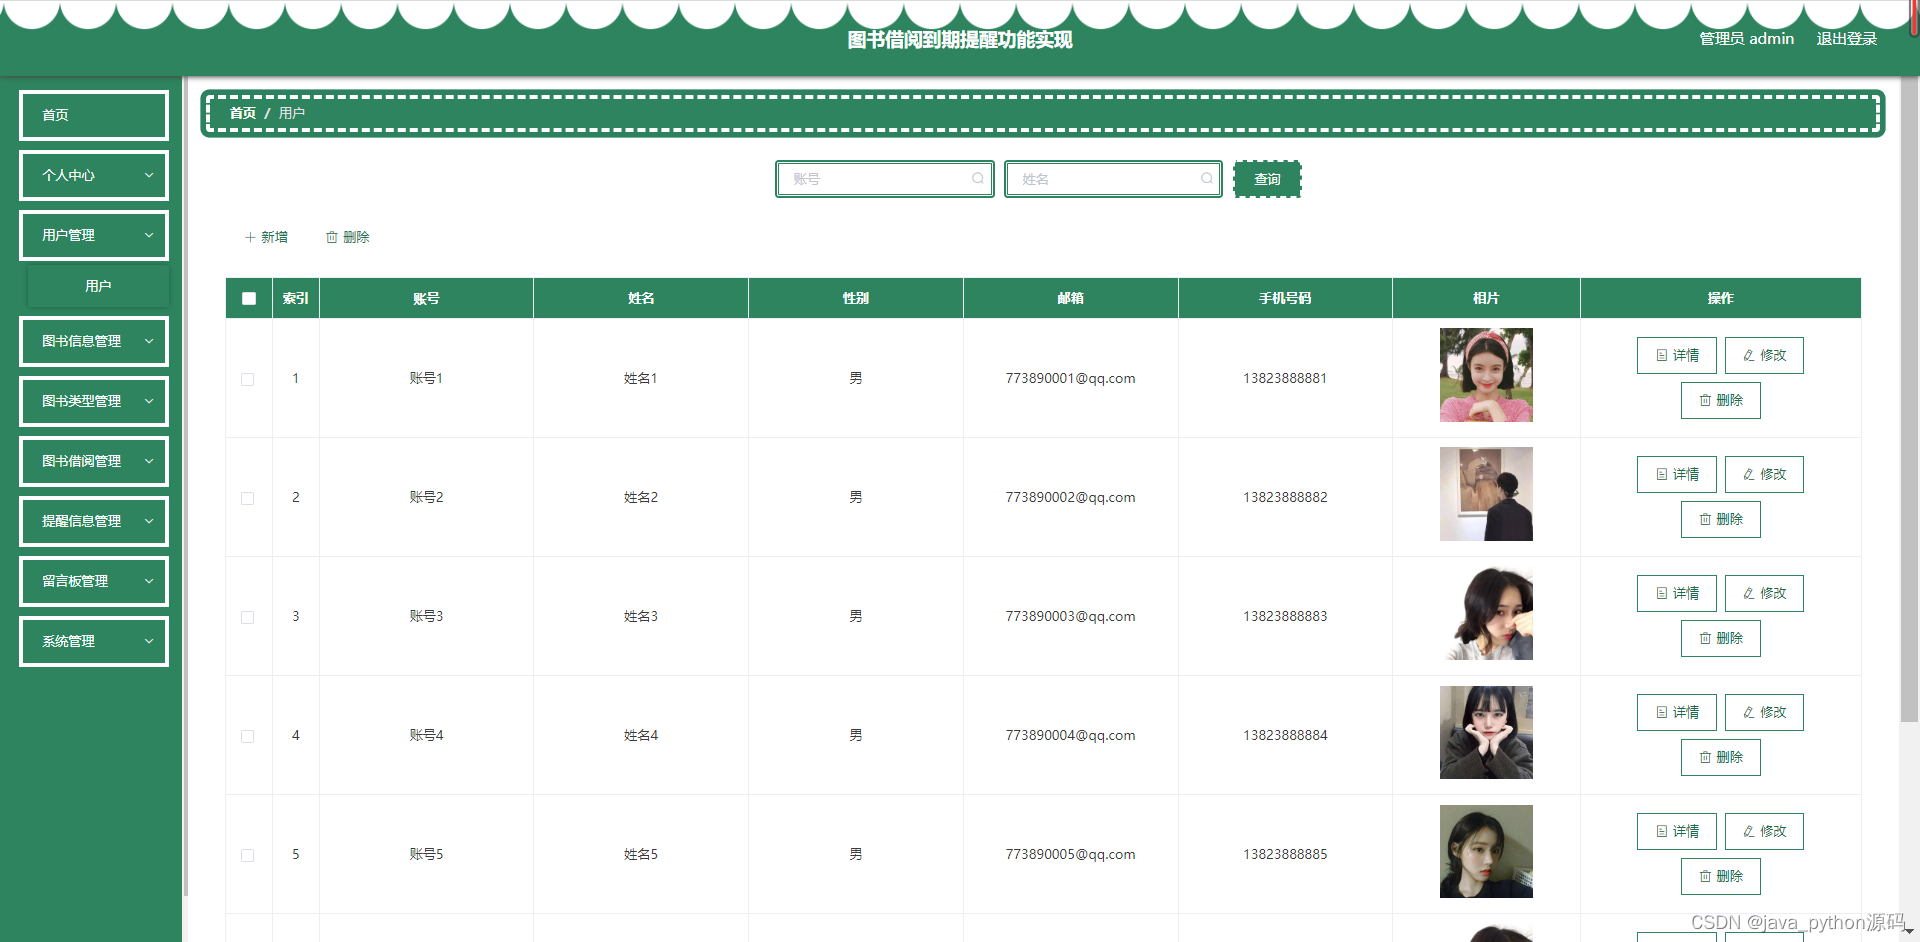Click the 管理员 admin label
1920x942 pixels.
click(x=1746, y=38)
